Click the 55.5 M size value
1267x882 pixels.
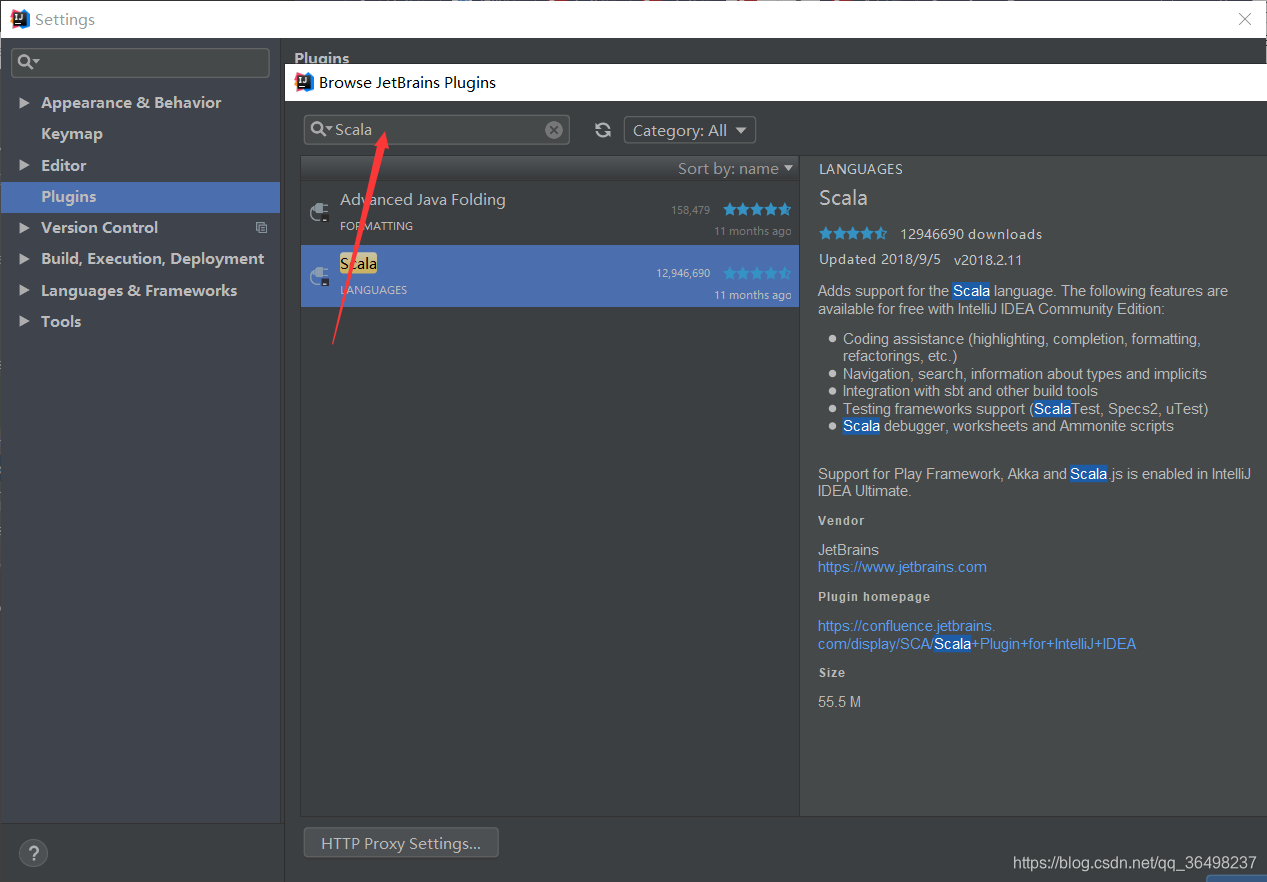point(839,702)
